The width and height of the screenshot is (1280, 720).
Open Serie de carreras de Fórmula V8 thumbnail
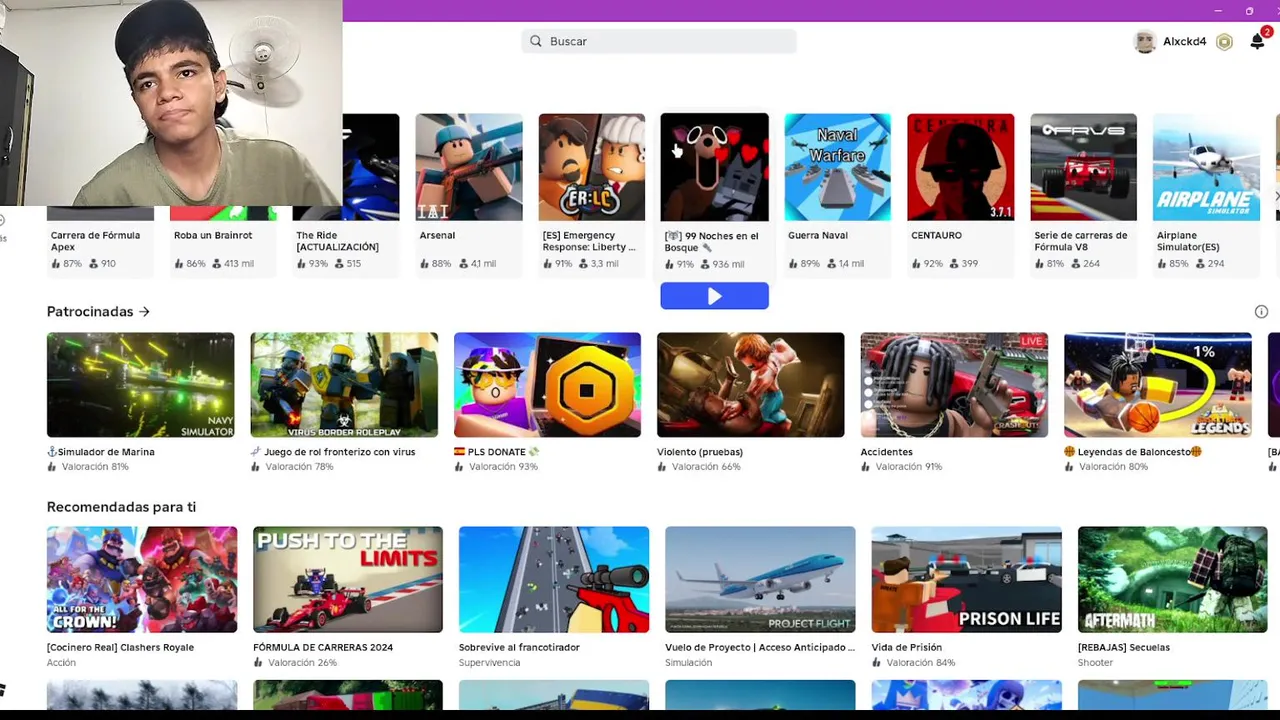coord(1084,167)
